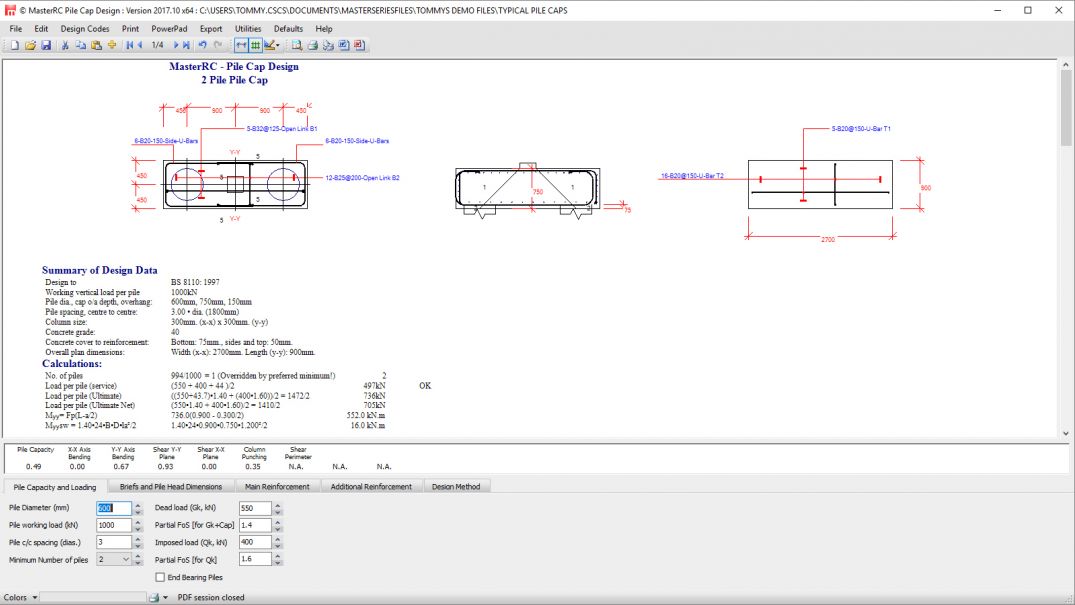This screenshot has width=1075, height=605.
Task: Open the Utilities menu
Action: [x=248, y=29]
